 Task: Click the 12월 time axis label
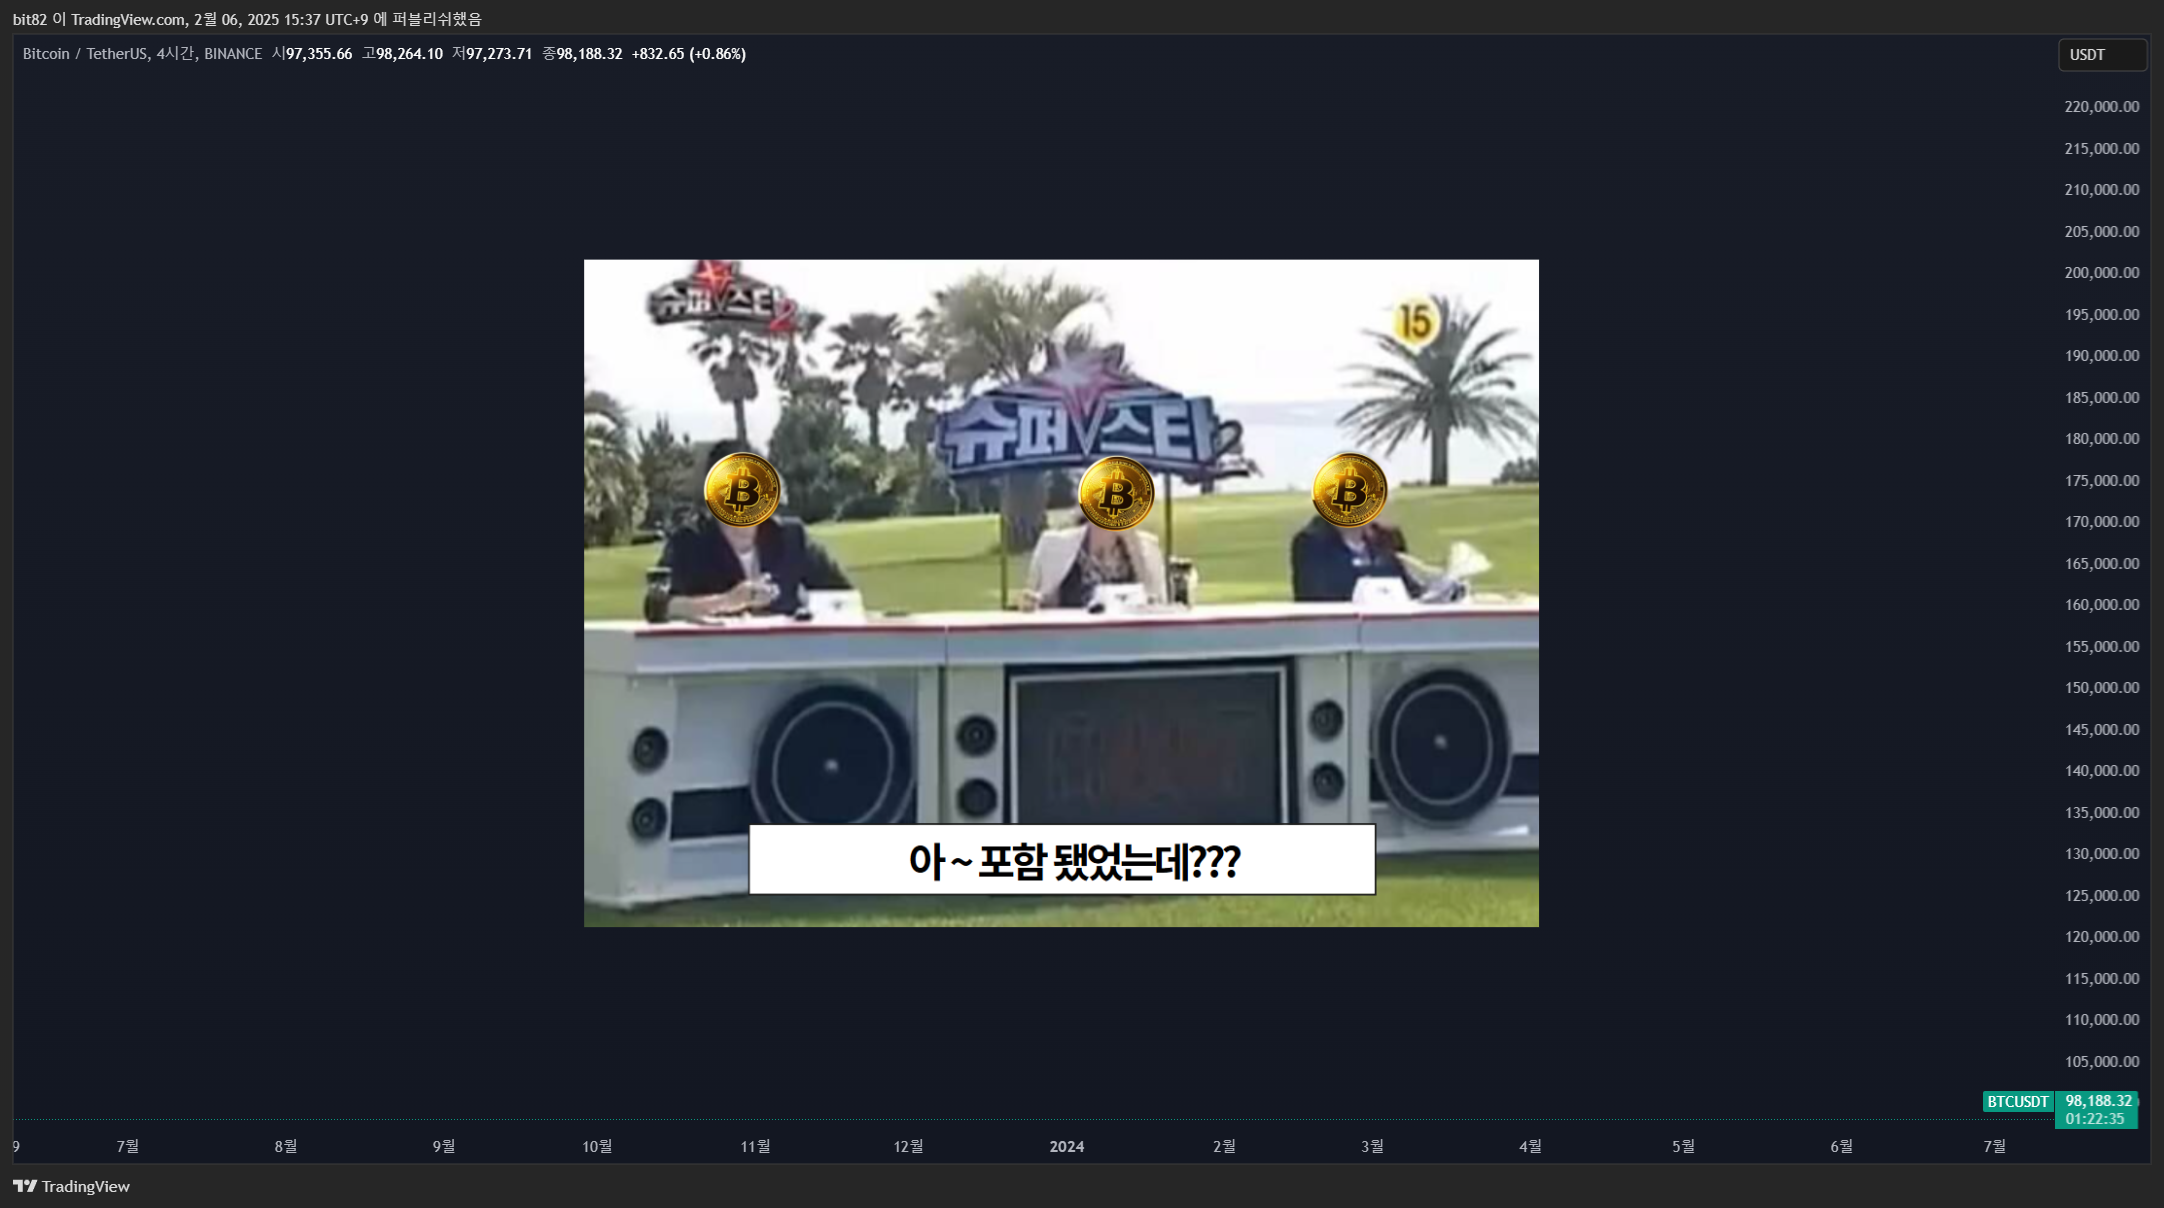coord(908,1147)
